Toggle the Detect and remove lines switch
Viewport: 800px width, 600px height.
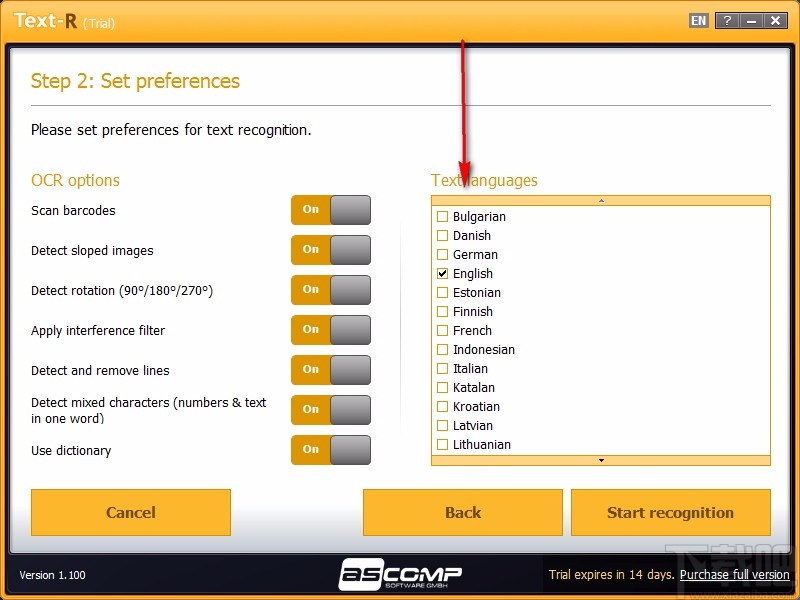click(331, 370)
